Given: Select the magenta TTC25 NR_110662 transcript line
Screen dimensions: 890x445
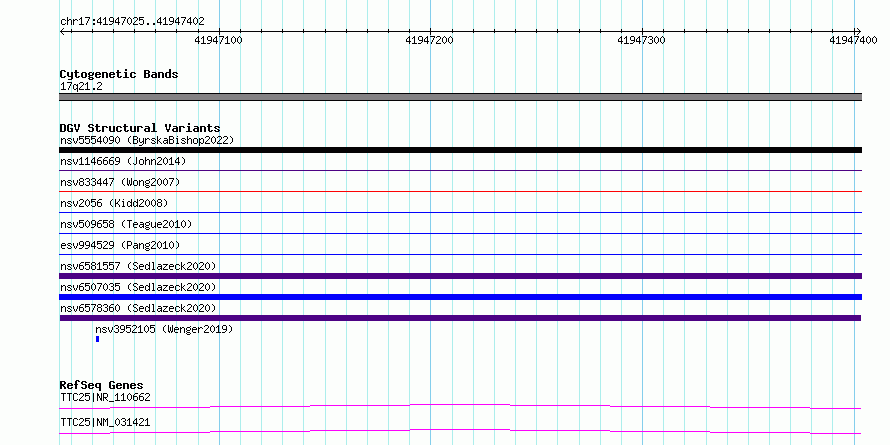Looking at the screenshot, I should (460, 406).
